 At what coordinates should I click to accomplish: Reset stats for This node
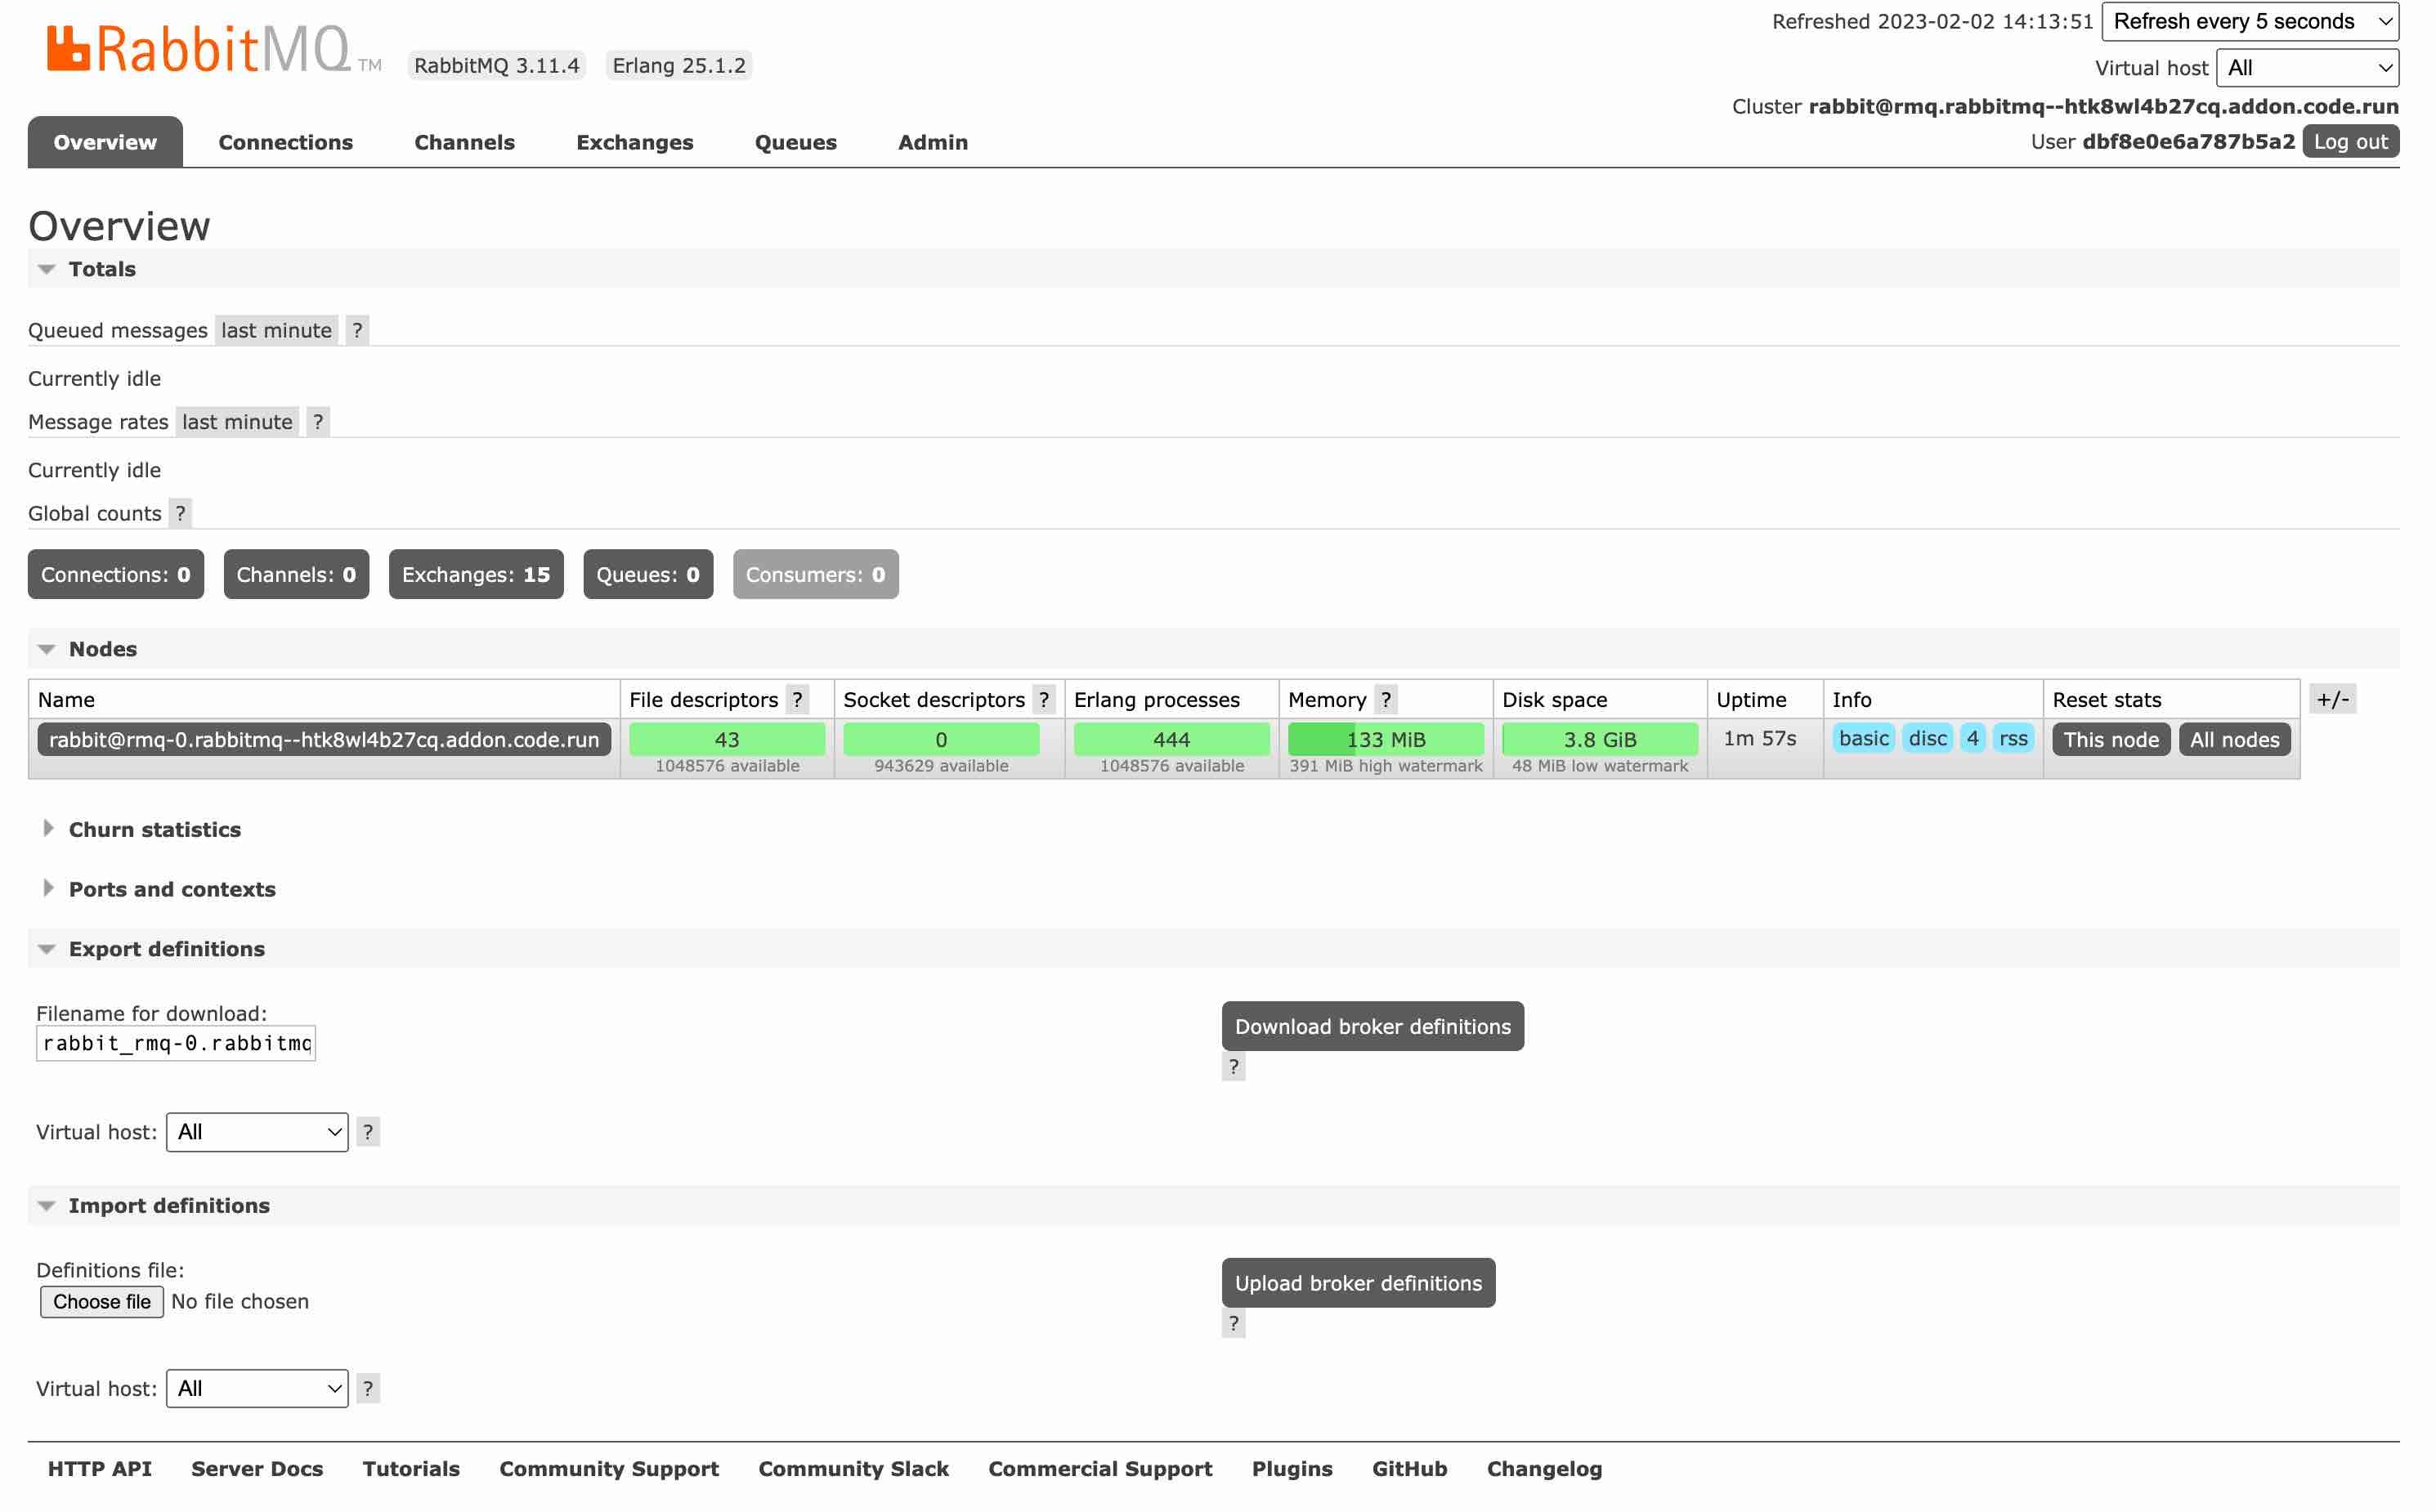[2111, 739]
